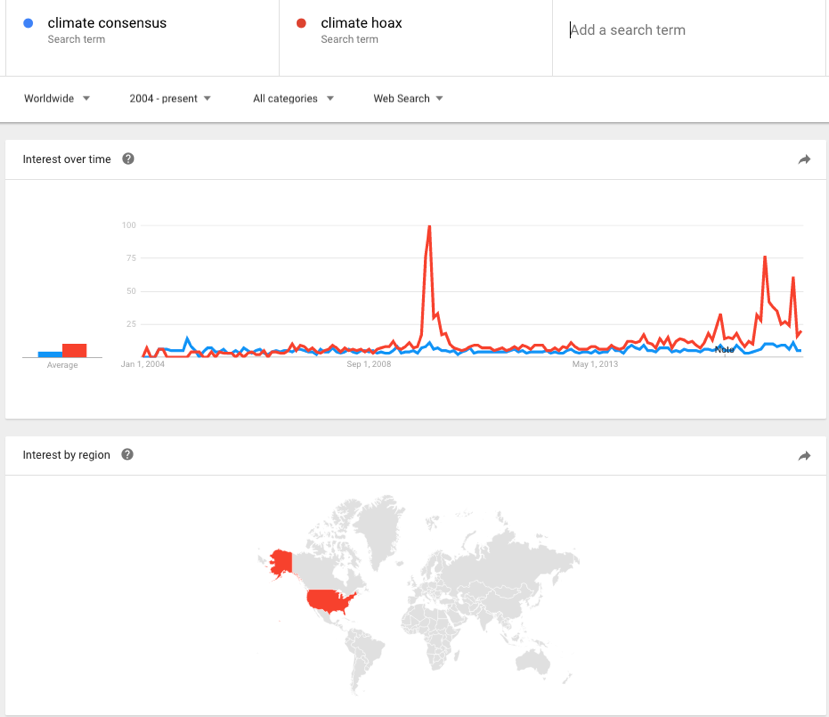Open the Worldwide region dropdown
Image resolution: width=829 pixels, height=717 pixels.
pyautogui.click(x=57, y=98)
